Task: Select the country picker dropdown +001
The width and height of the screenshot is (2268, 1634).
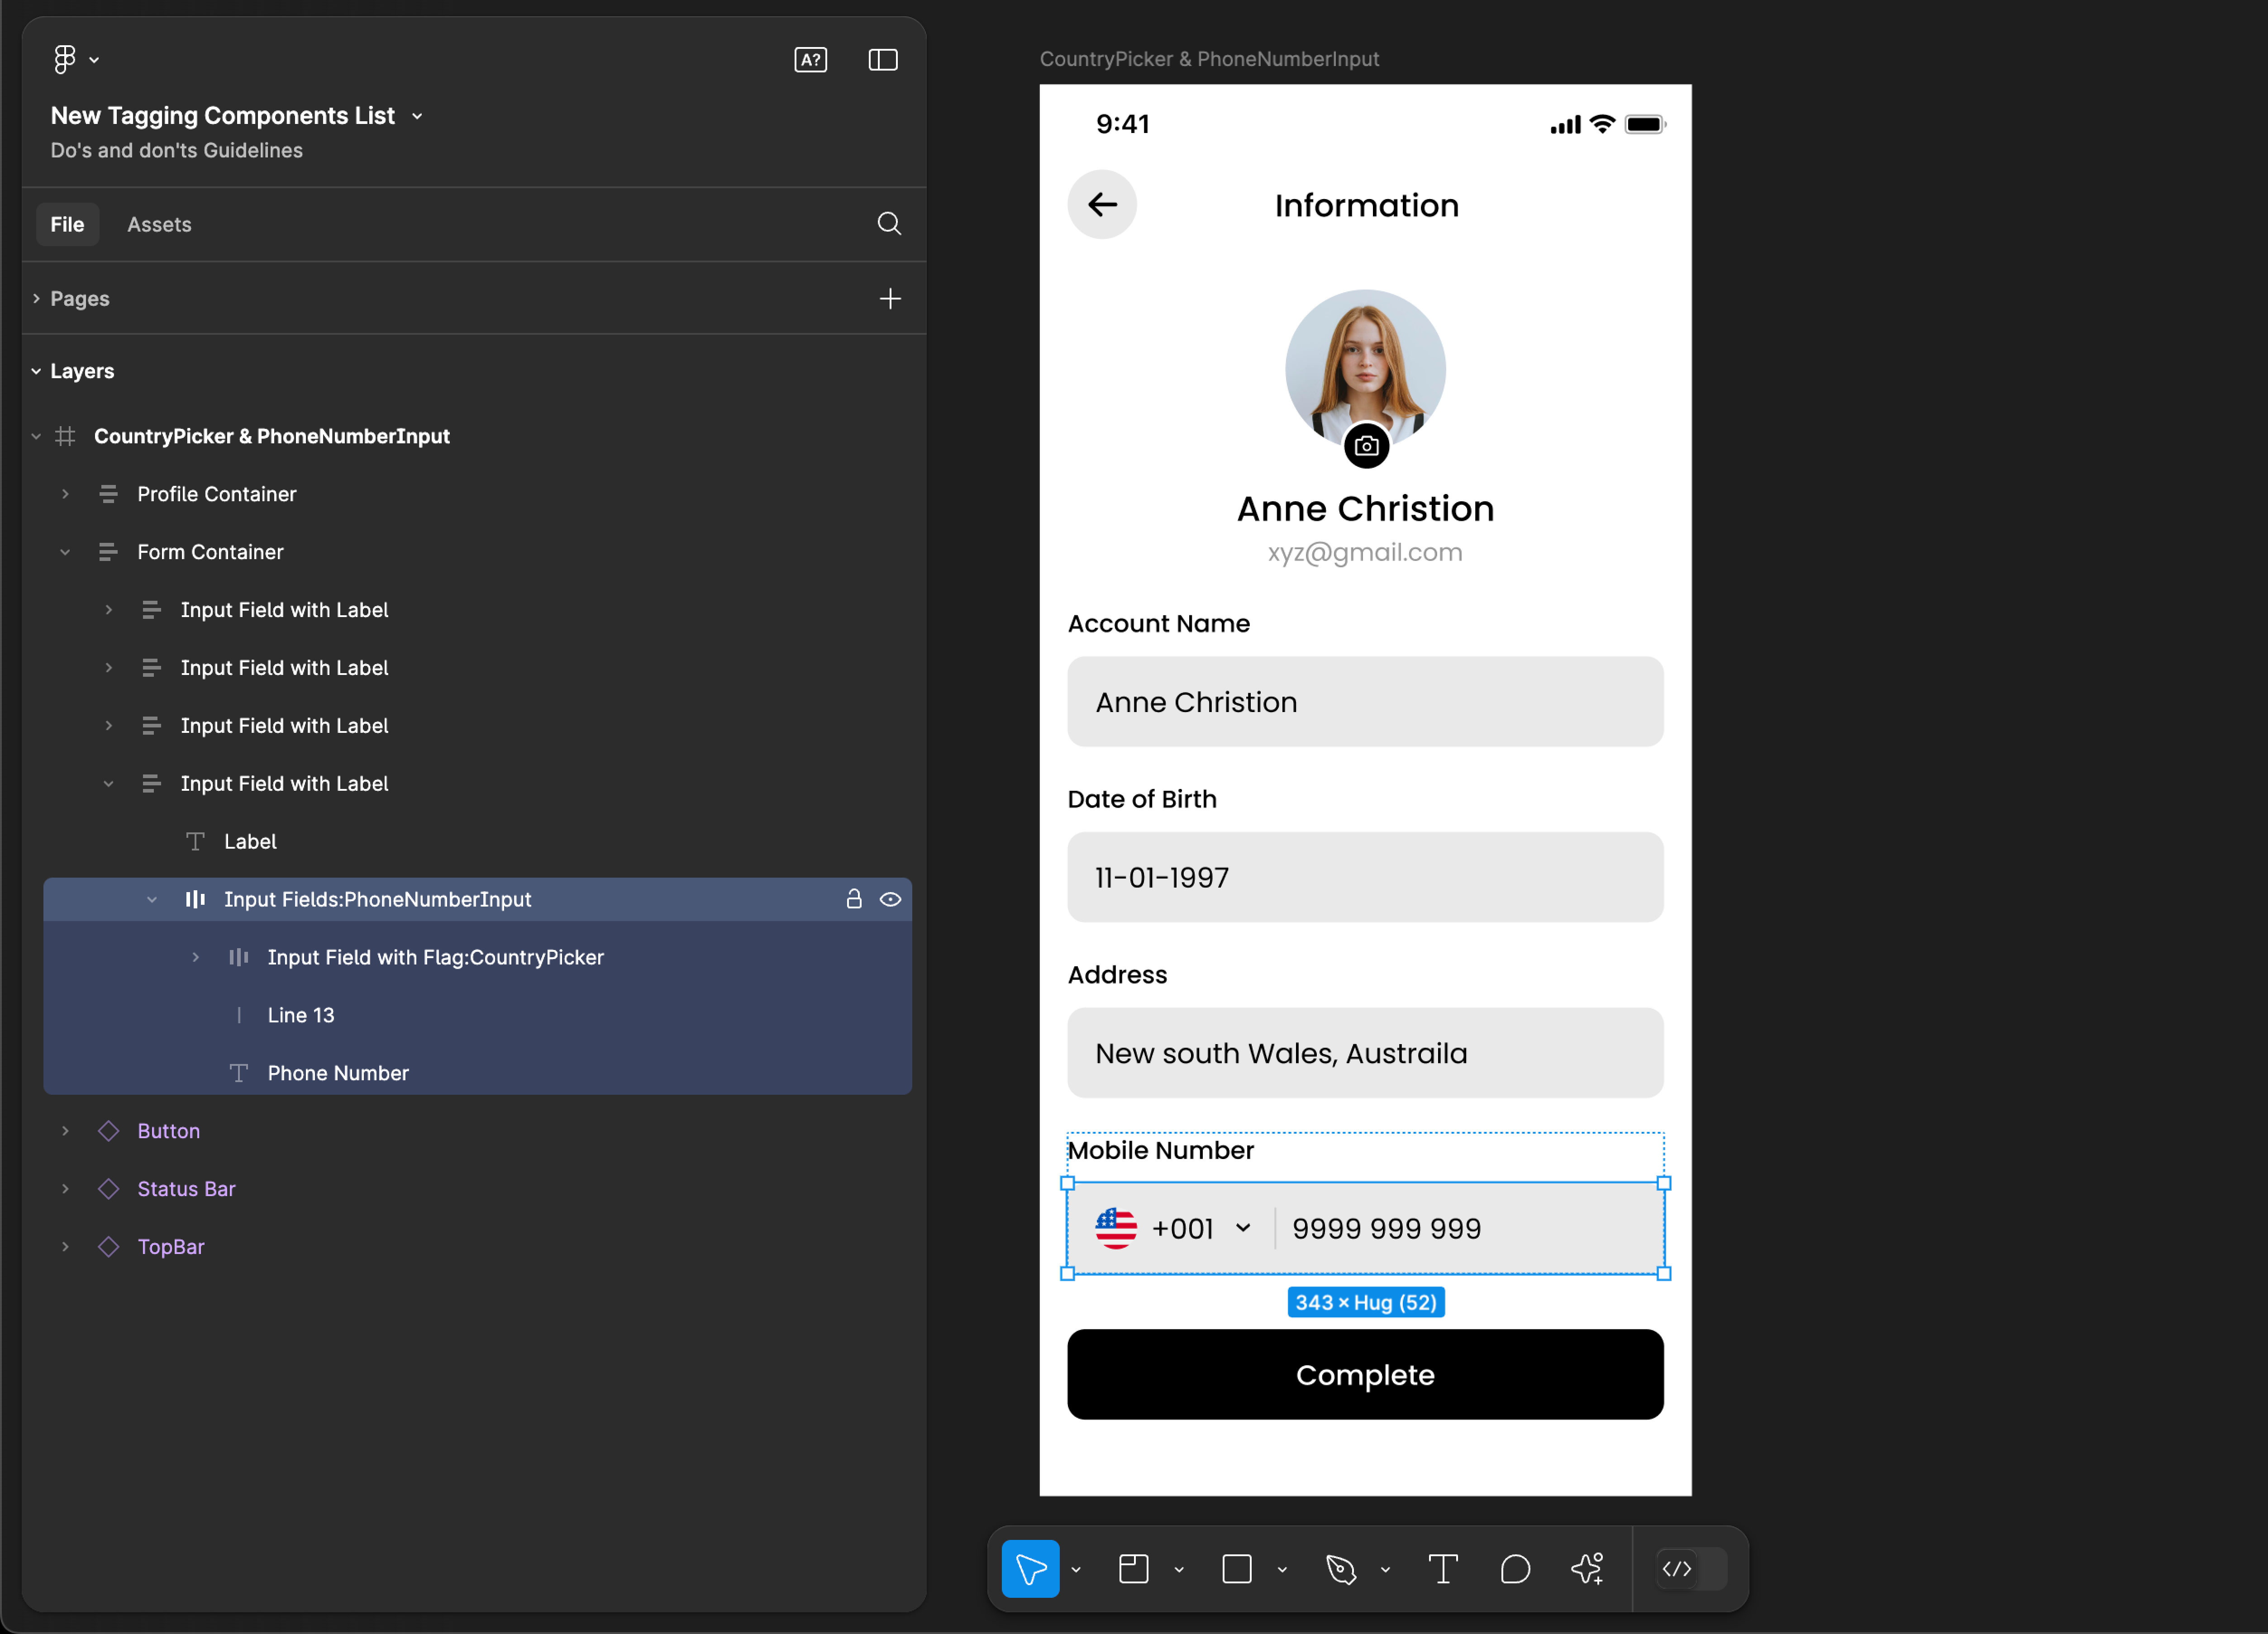Action: coord(1171,1227)
